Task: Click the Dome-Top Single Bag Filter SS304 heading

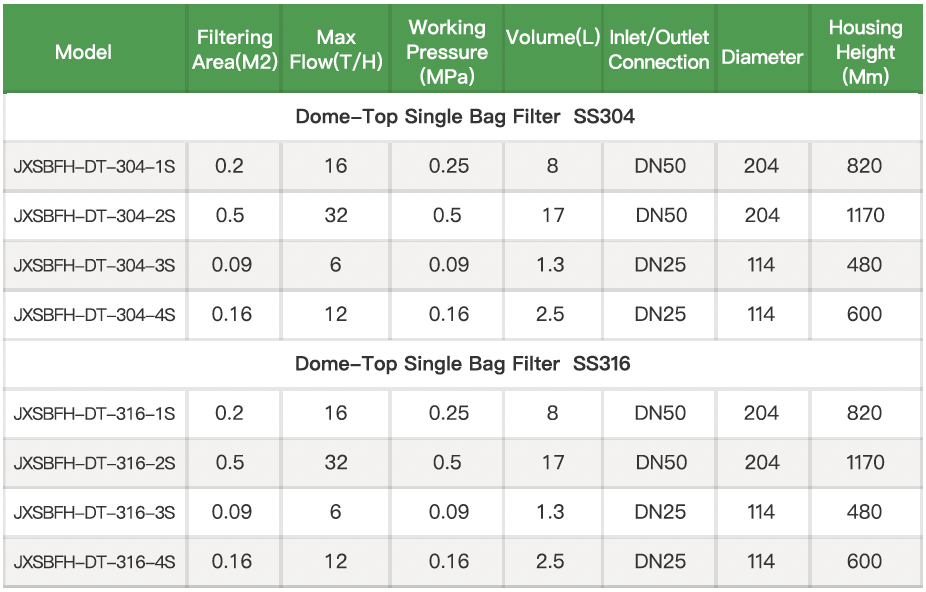Action: (x=464, y=117)
